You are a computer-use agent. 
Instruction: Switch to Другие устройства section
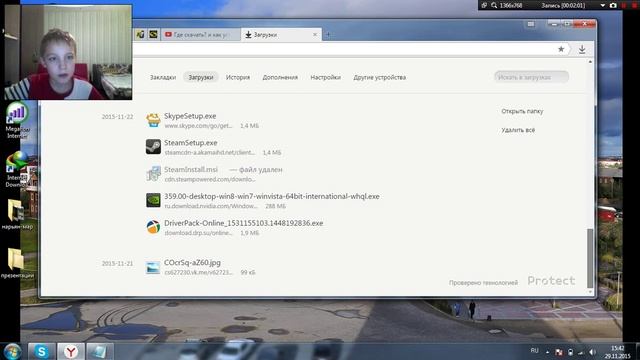pyautogui.click(x=380, y=77)
